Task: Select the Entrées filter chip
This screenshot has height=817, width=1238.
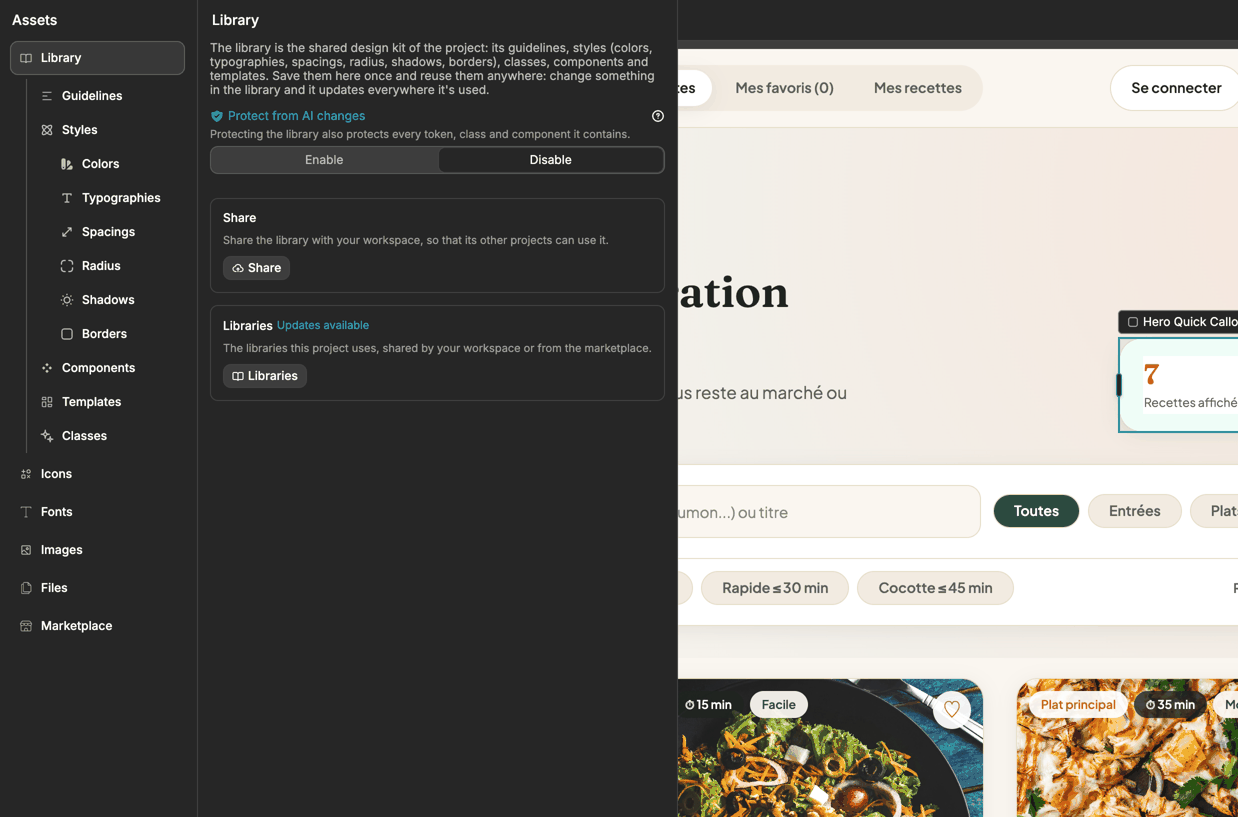Action: click(x=1135, y=511)
